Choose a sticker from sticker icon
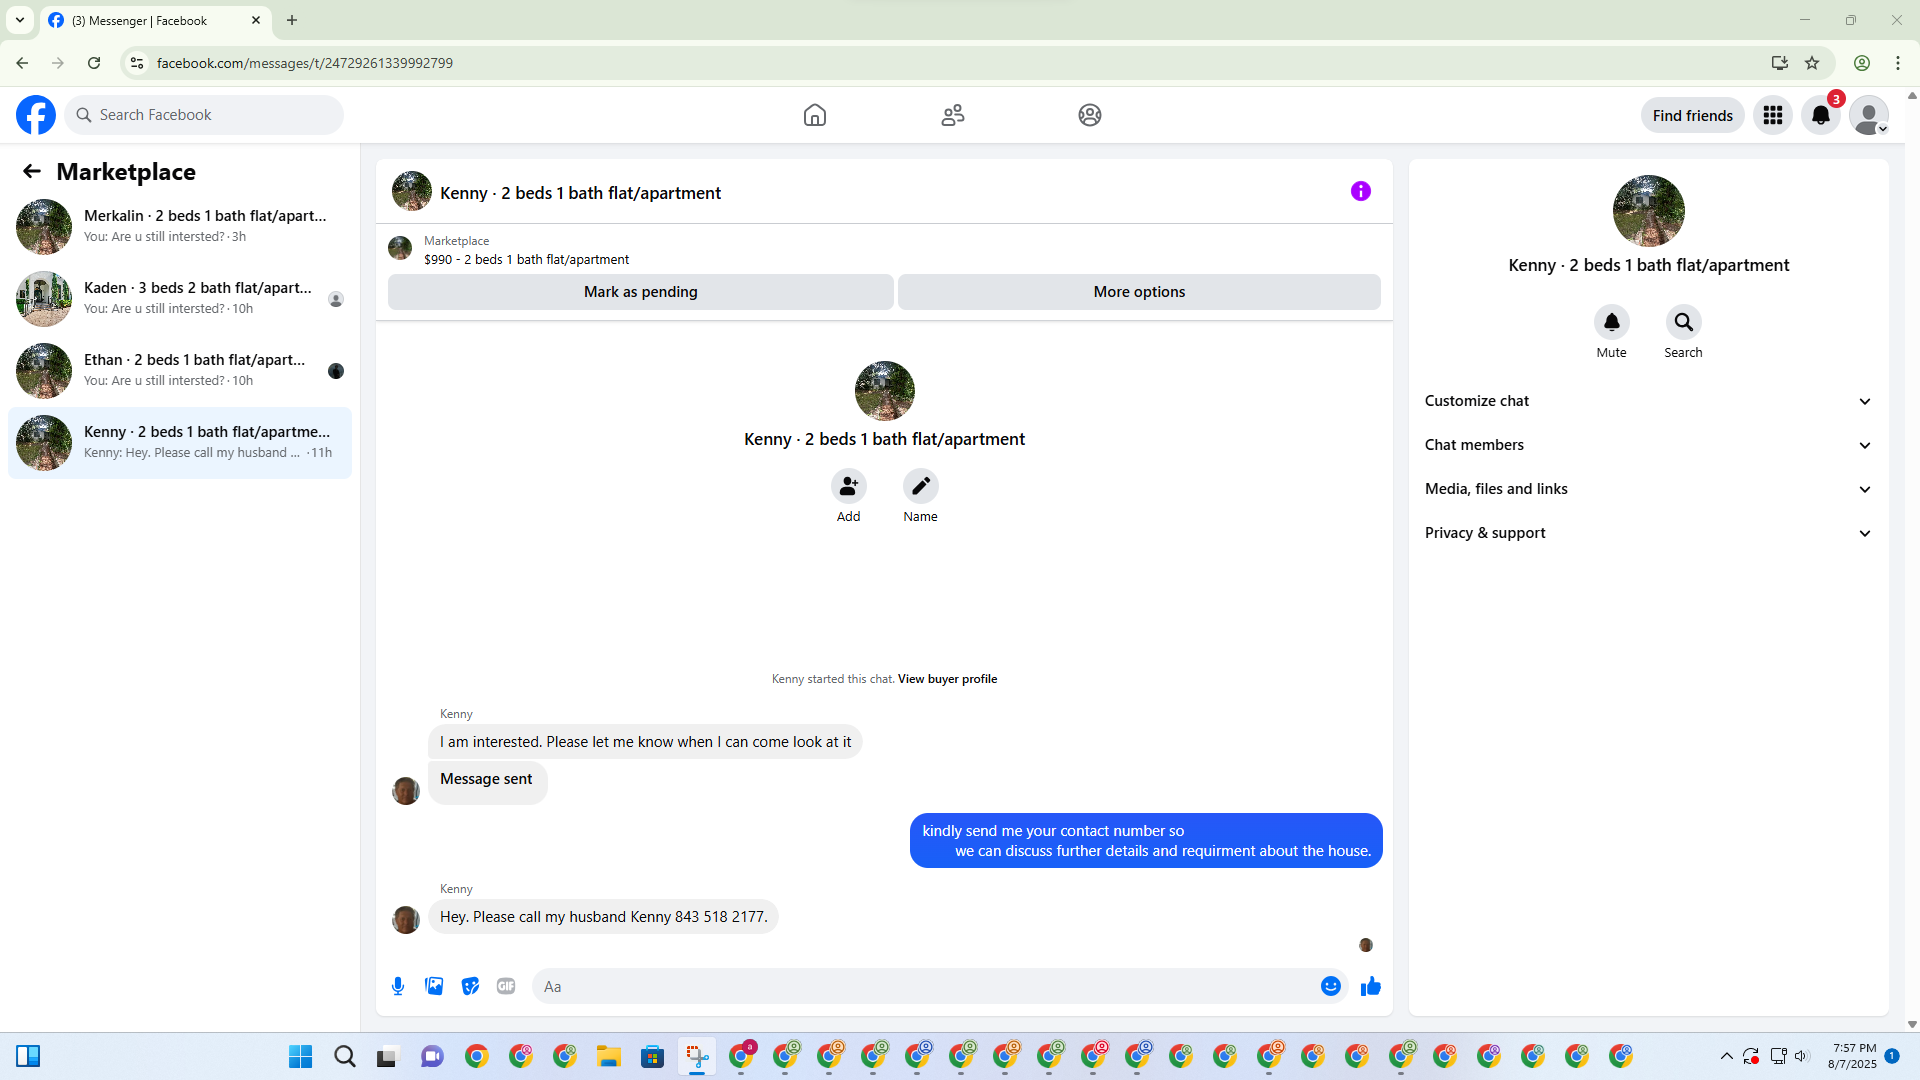 tap(470, 986)
